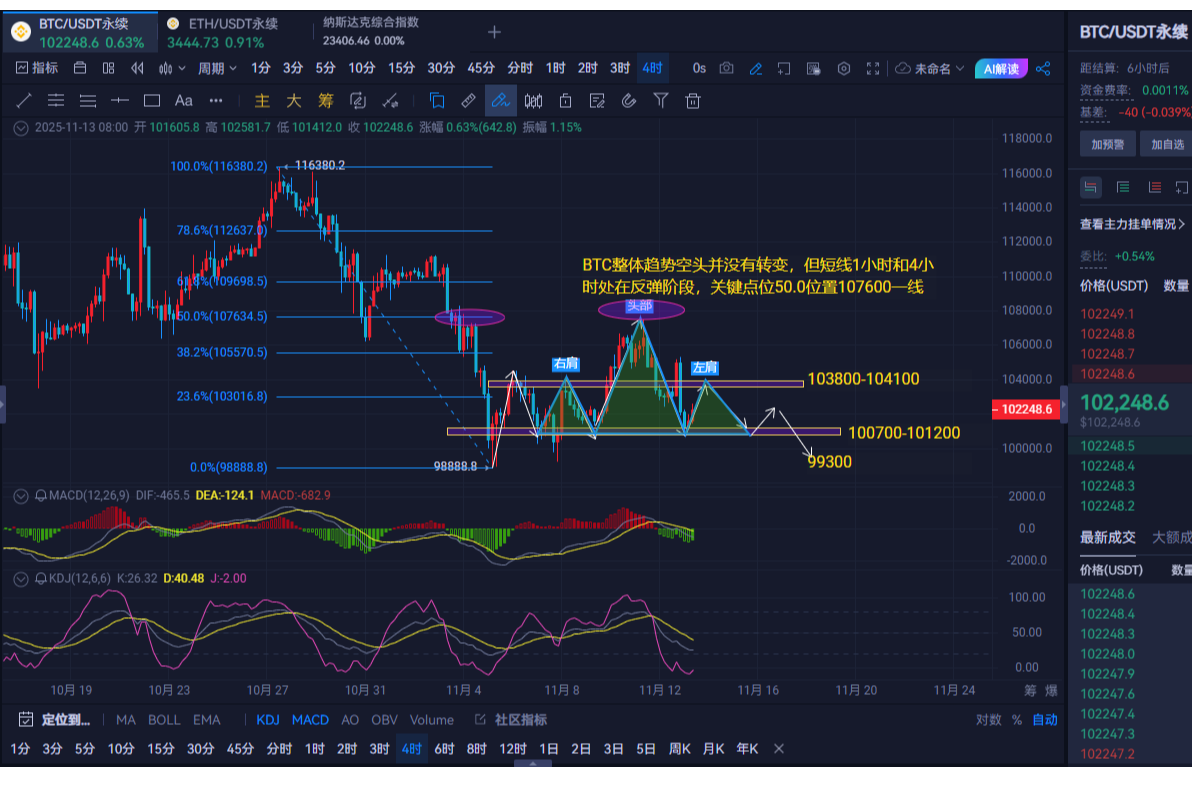Collapse the MACD indicator pane

20,495
